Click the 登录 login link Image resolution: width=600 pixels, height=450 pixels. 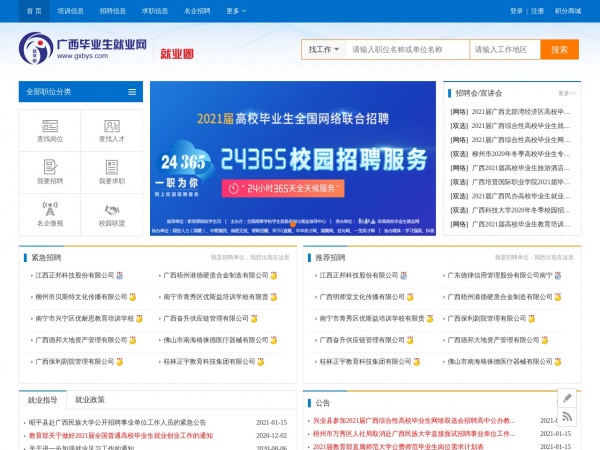click(516, 11)
